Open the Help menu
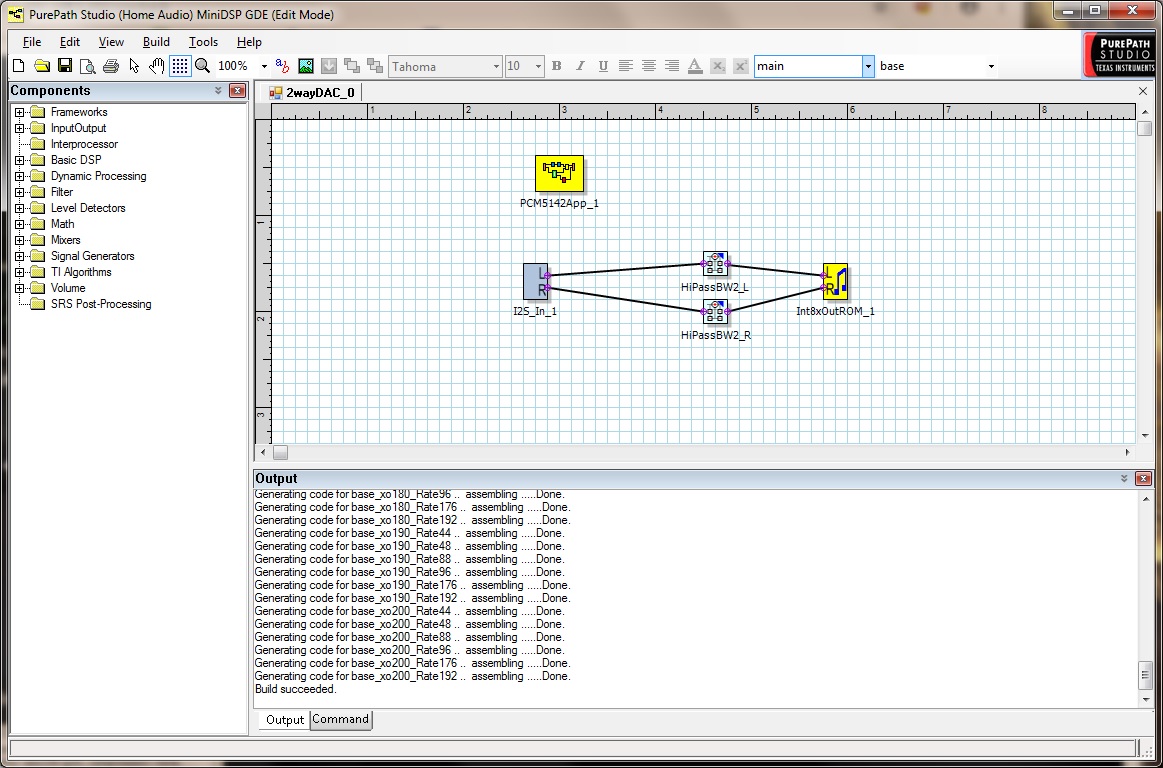Viewport: 1163px width, 768px height. (x=249, y=42)
